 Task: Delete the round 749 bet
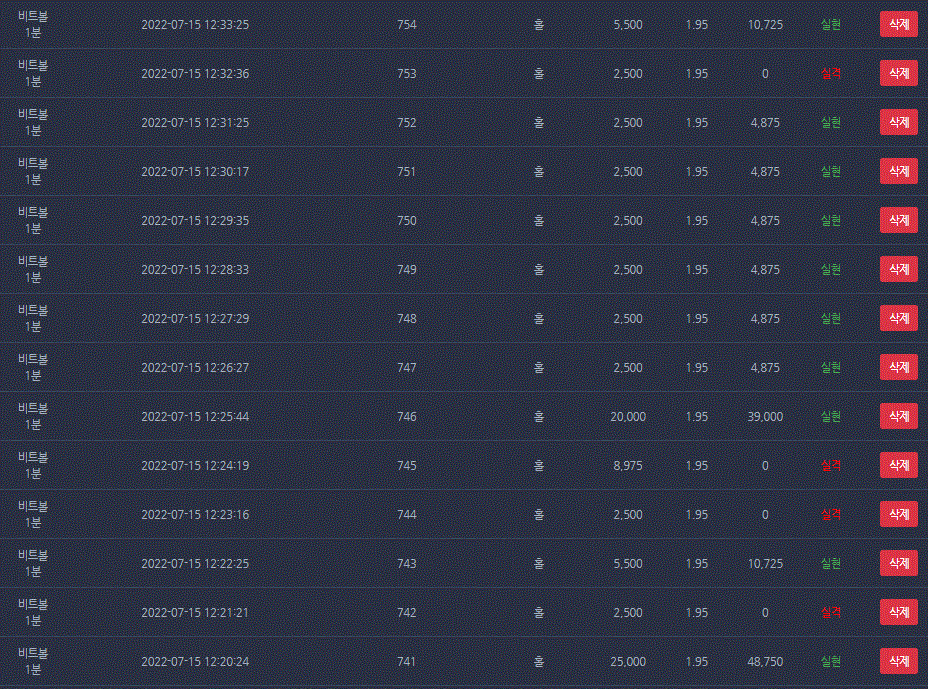[x=898, y=269]
